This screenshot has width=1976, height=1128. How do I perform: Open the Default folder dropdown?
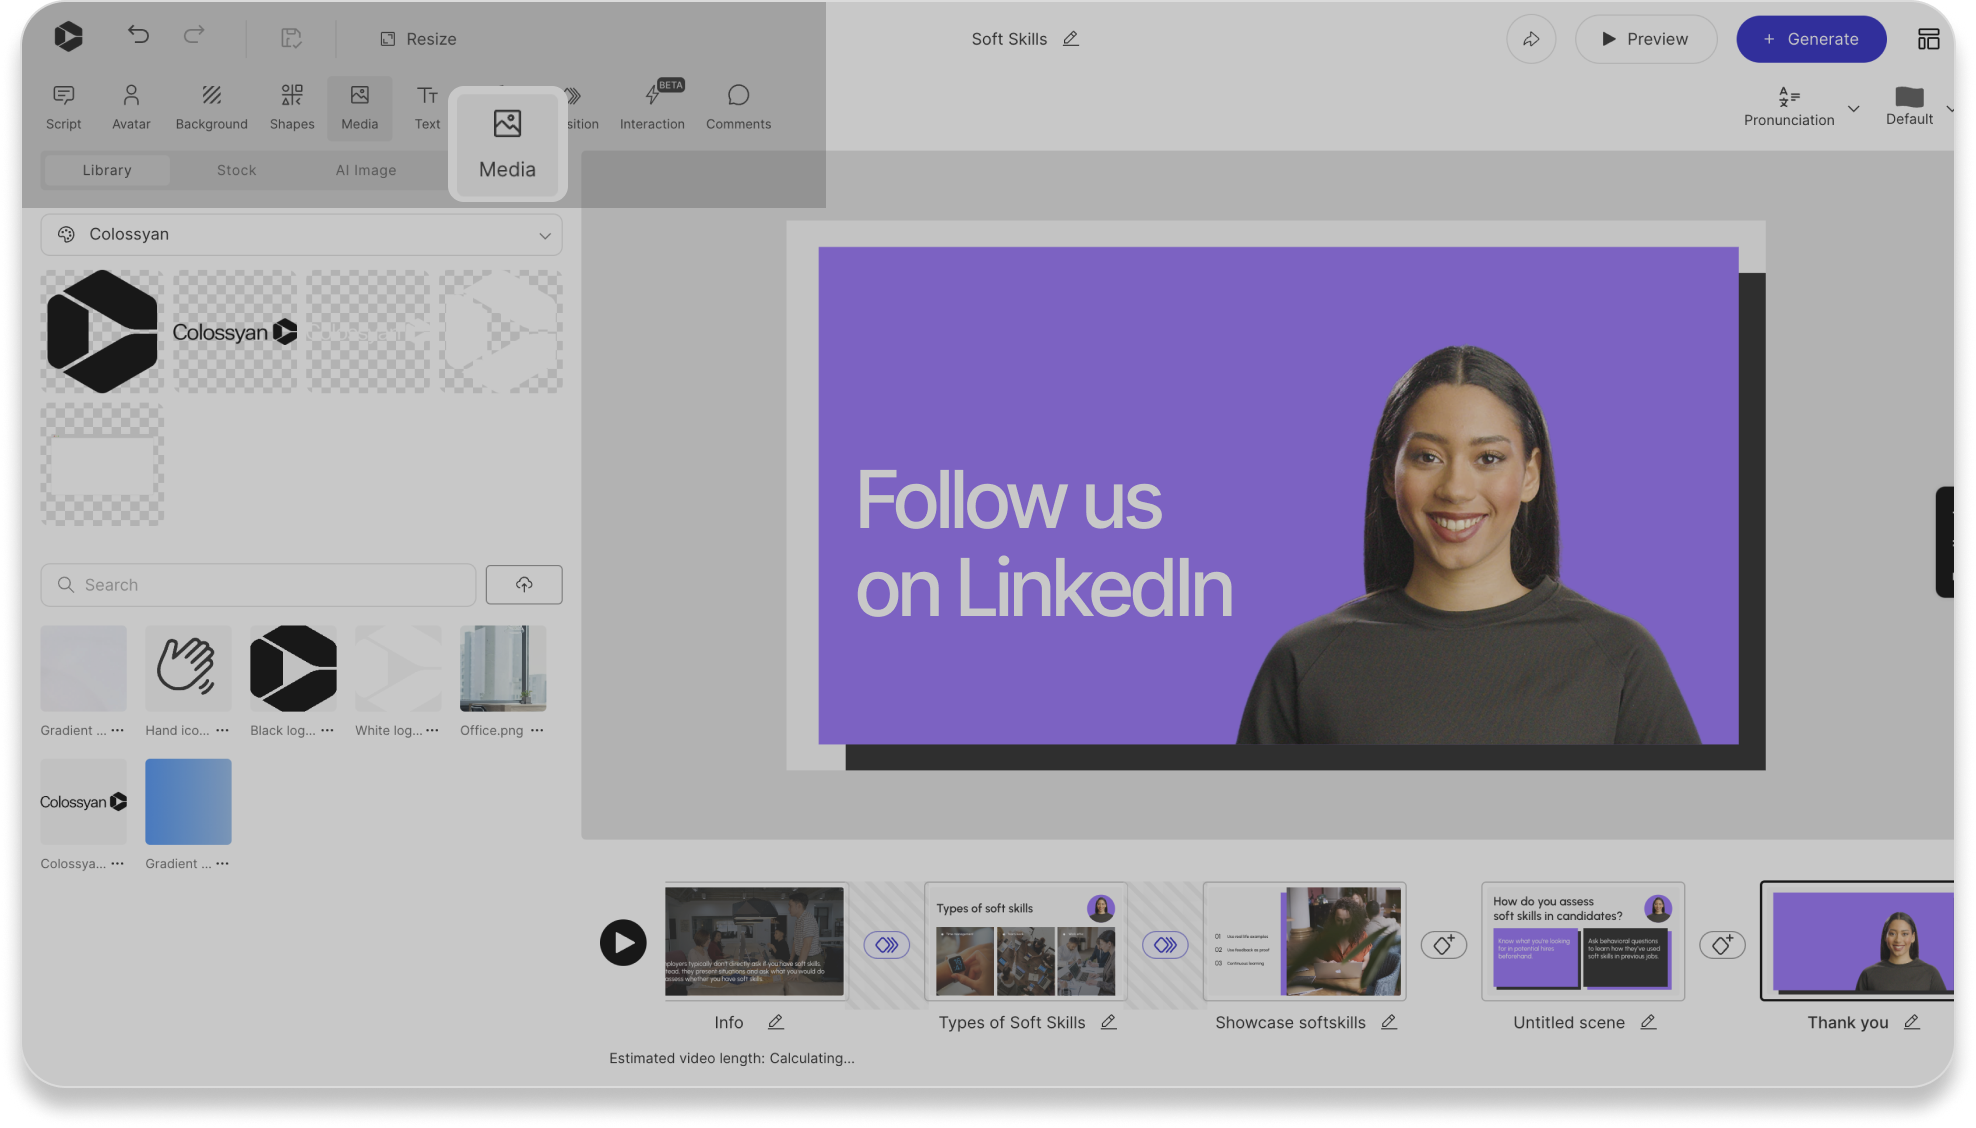coord(1919,106)
